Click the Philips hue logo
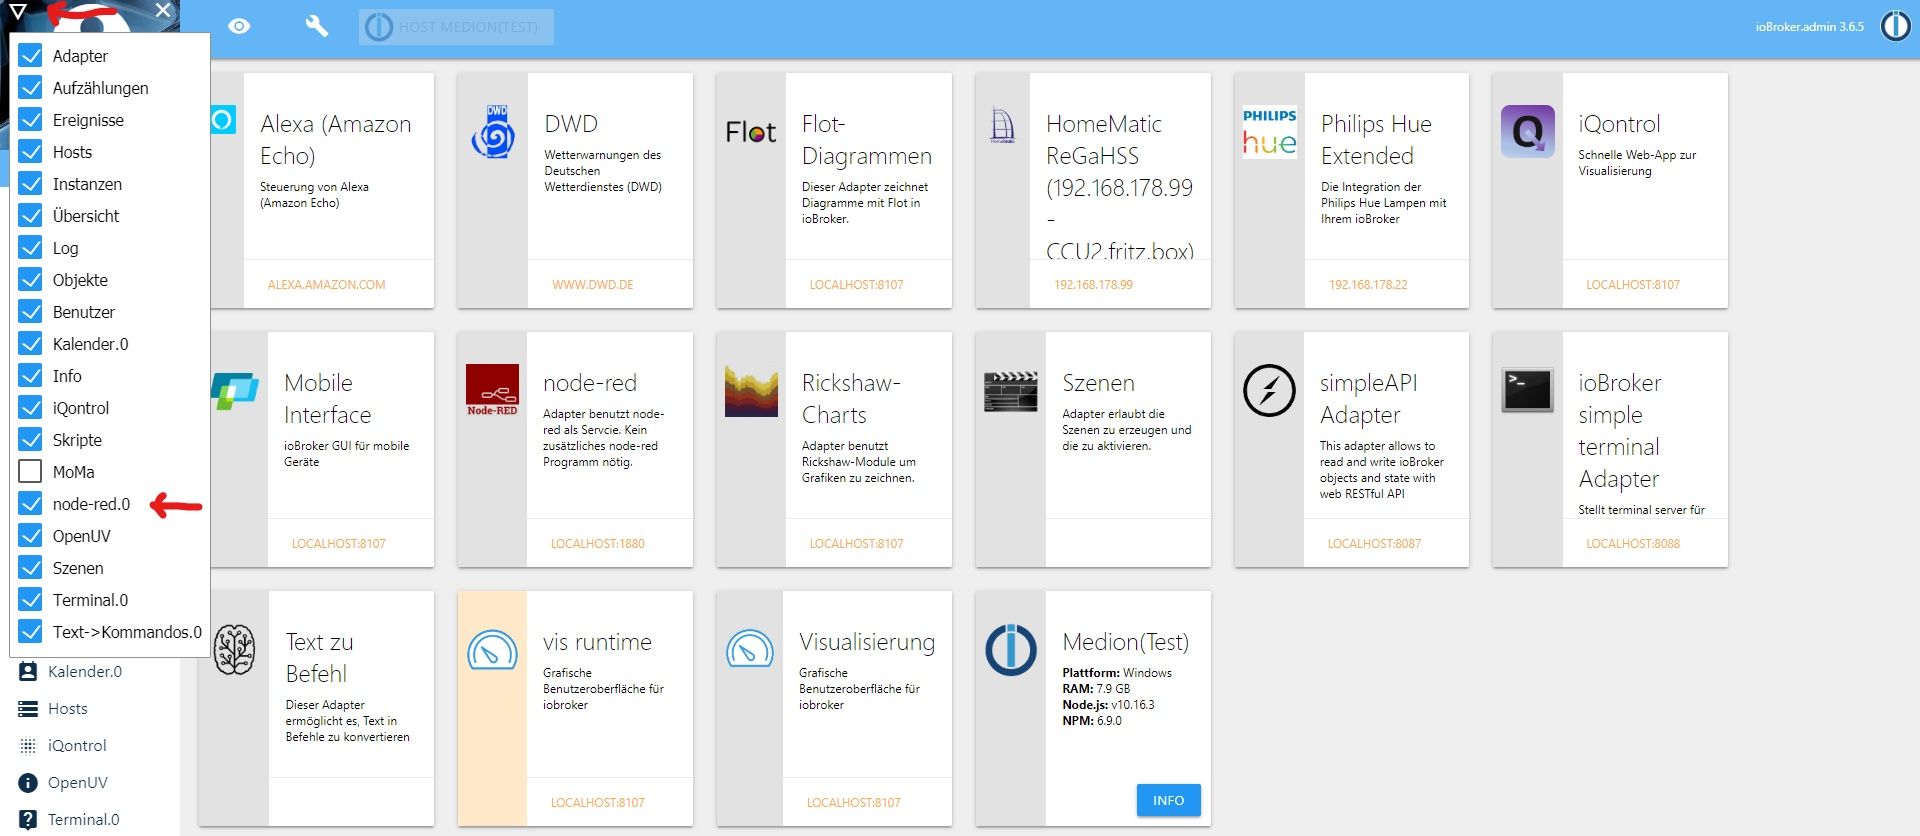 [1269, 132]
